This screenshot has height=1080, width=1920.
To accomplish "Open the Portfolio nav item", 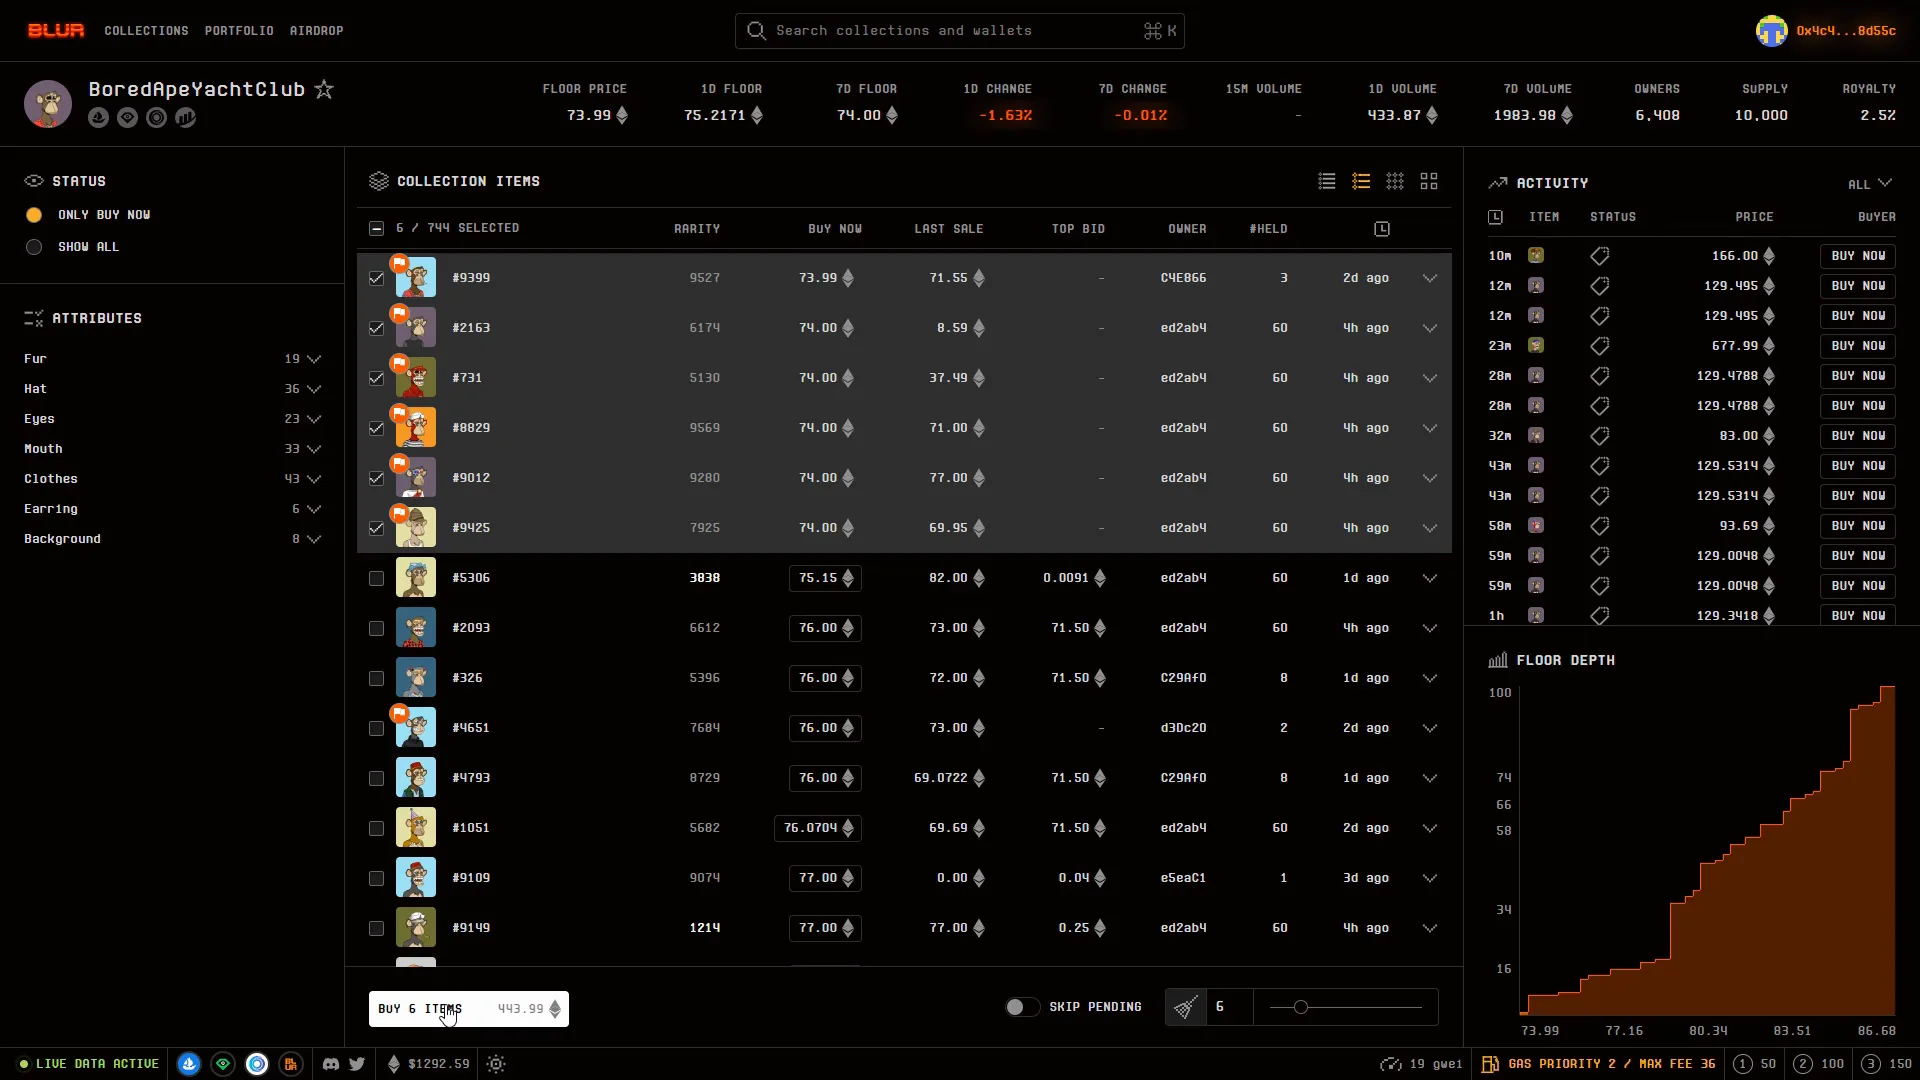I will [x=239, y=31].
